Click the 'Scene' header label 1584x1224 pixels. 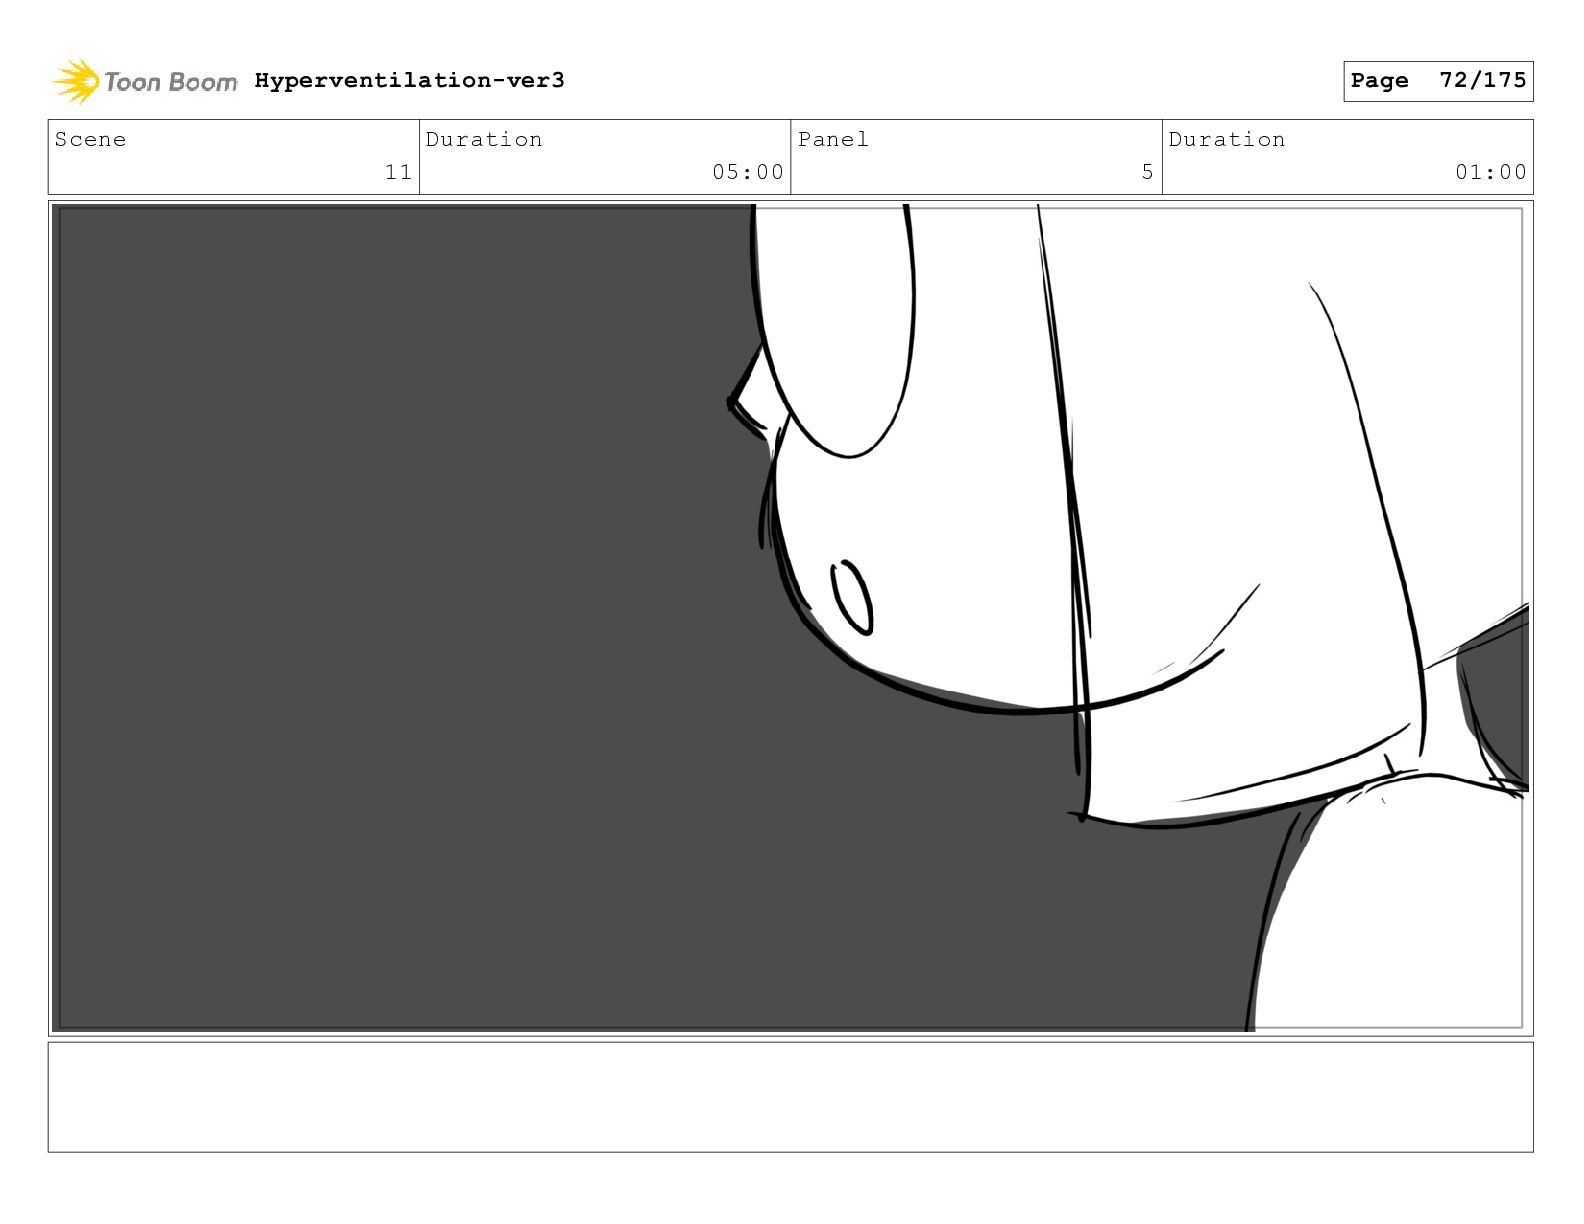coord(90,139)
